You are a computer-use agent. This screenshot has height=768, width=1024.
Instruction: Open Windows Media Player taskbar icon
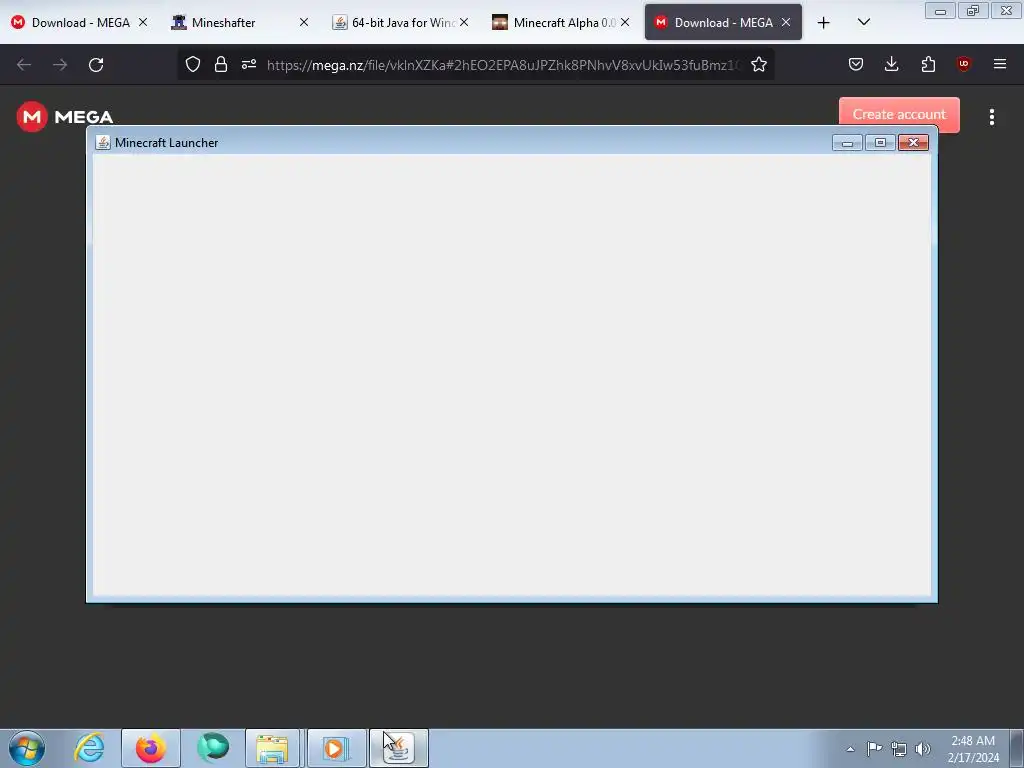pyautogui.click(x=336, y=748)
